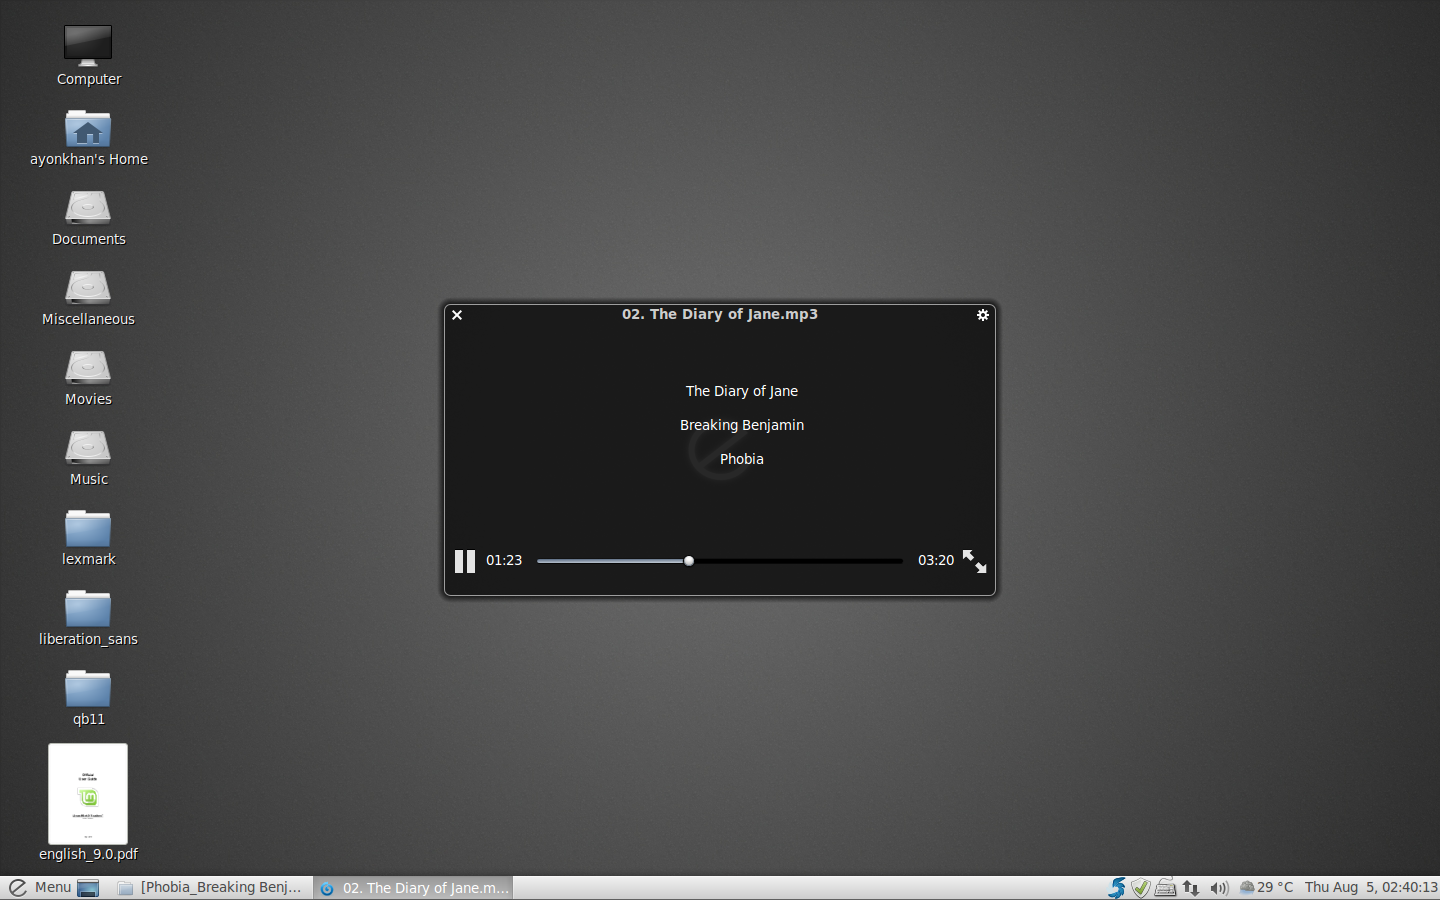Click the show desktop icon on the panel
The width and height of the screenshot is (1440, 900).
(88, 888)
